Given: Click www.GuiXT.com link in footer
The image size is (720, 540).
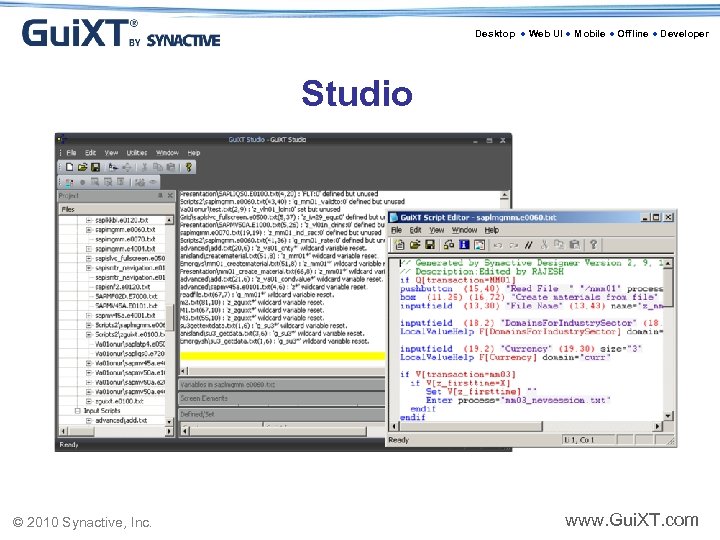Looking at the screenshot, I should point(632,520).
